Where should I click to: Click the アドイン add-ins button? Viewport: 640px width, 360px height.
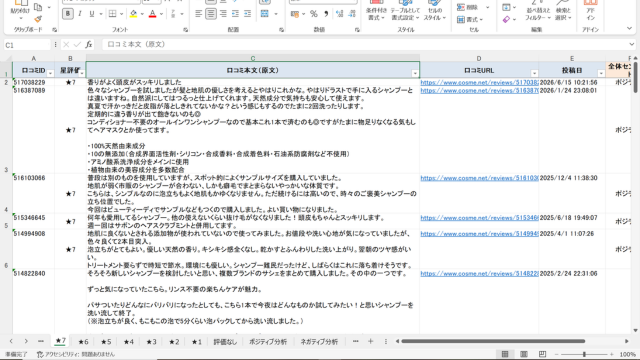590,11
